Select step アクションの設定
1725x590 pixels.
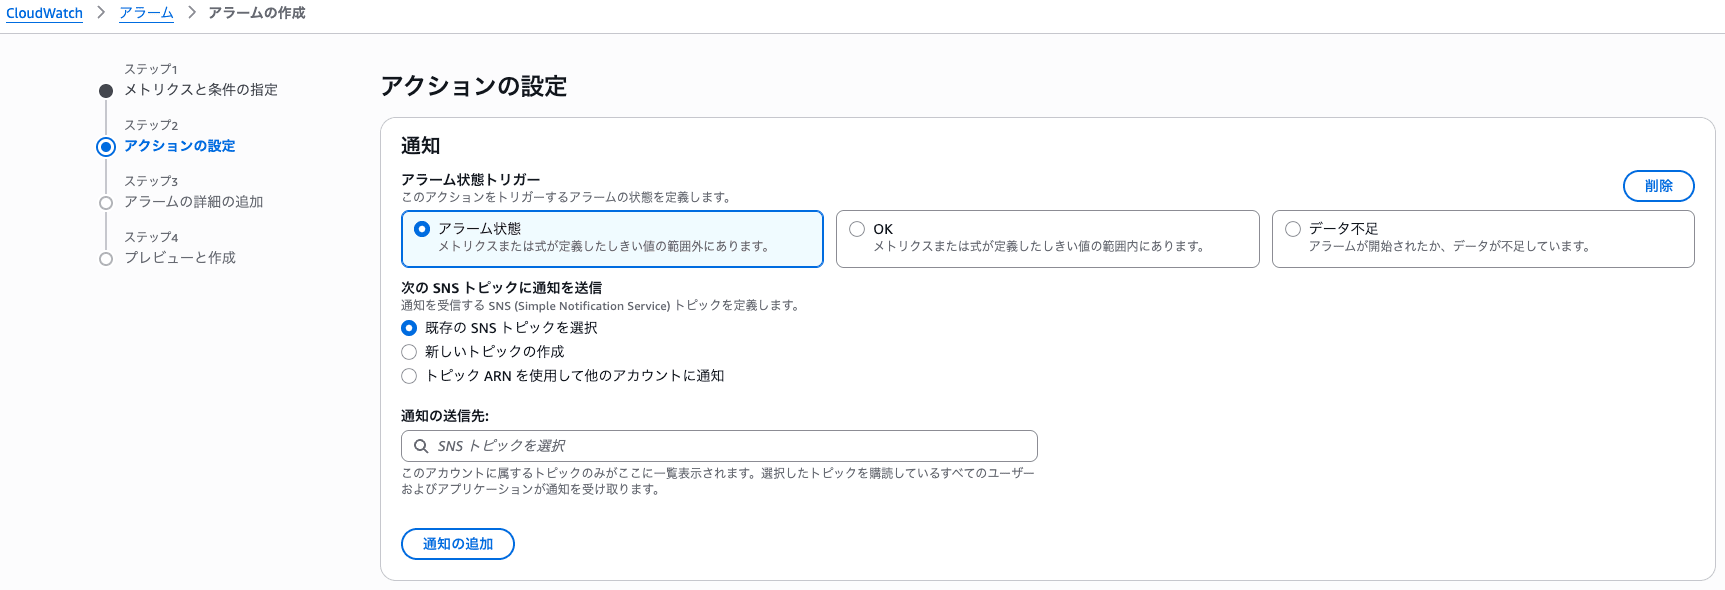180,146
